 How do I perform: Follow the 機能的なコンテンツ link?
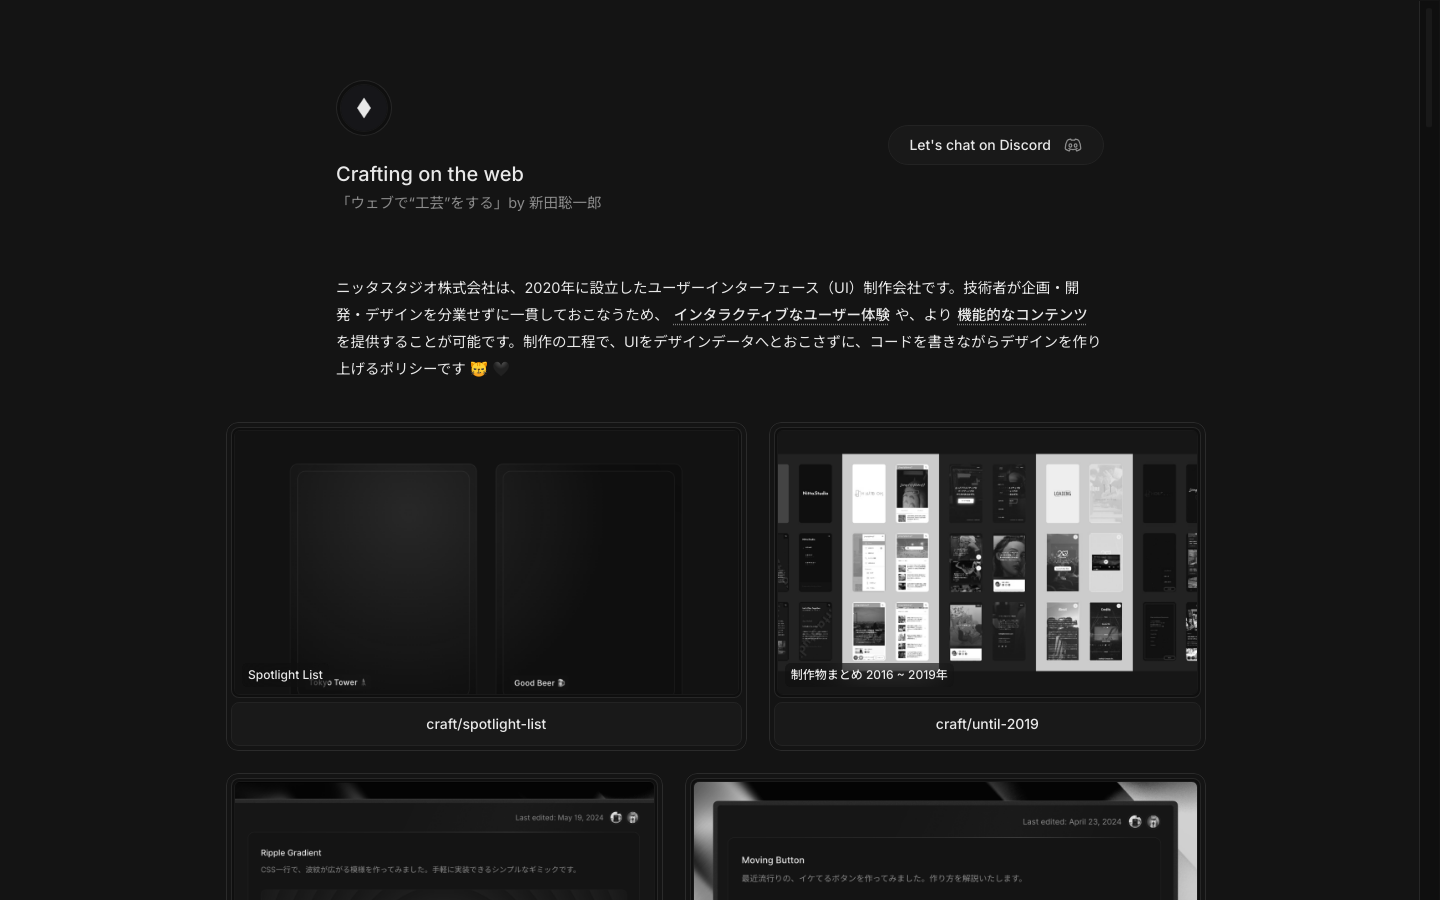[1021, 315]
